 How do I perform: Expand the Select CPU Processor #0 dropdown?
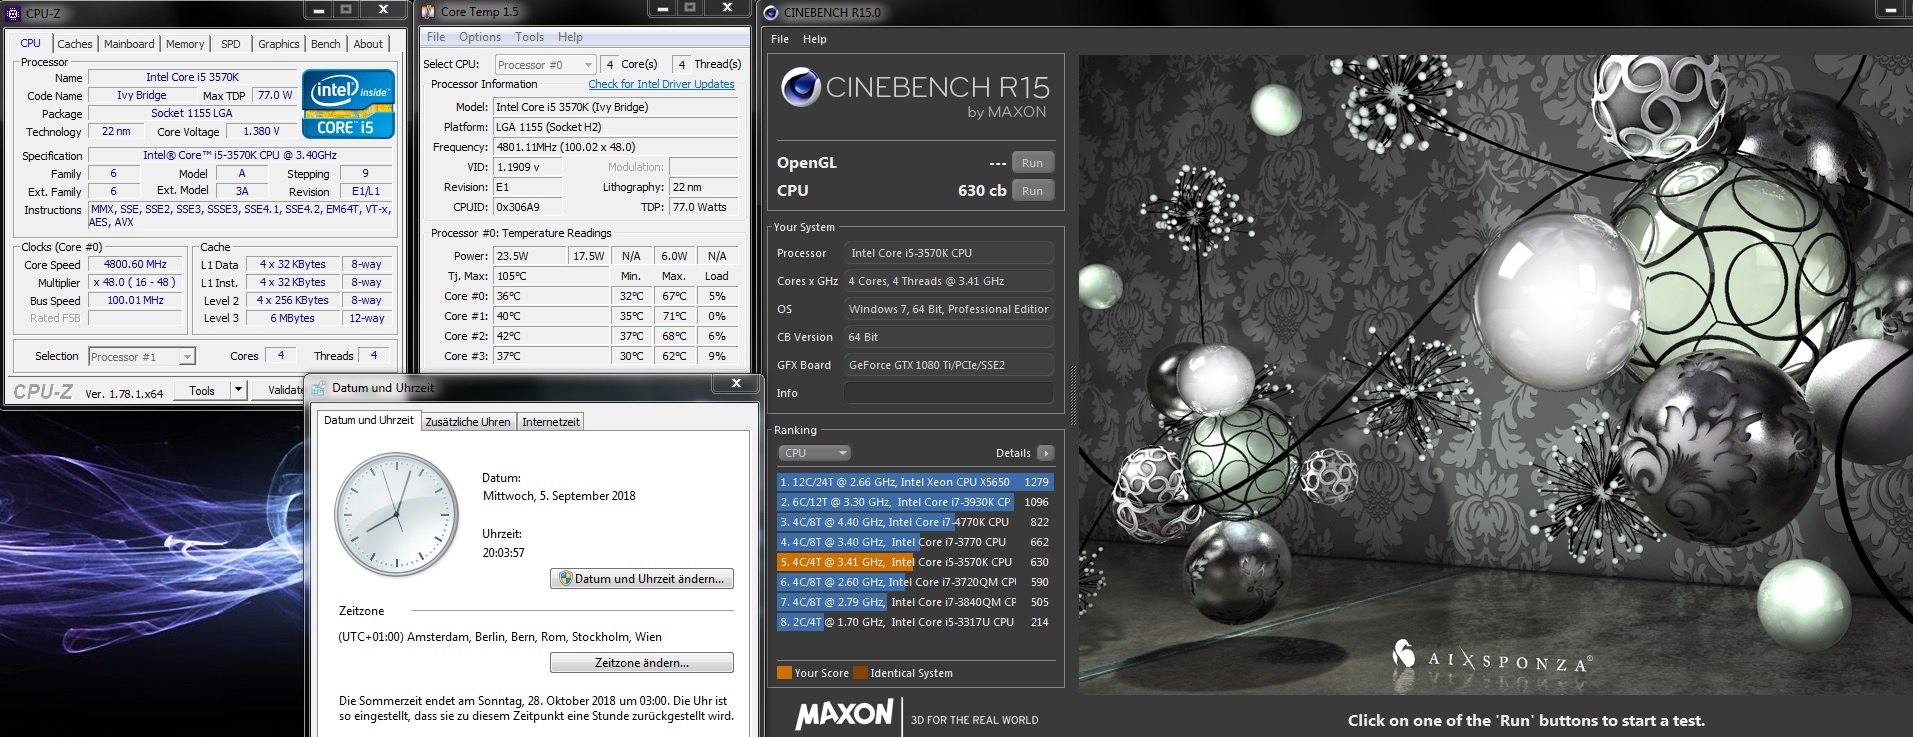click(x=545, y=64)
